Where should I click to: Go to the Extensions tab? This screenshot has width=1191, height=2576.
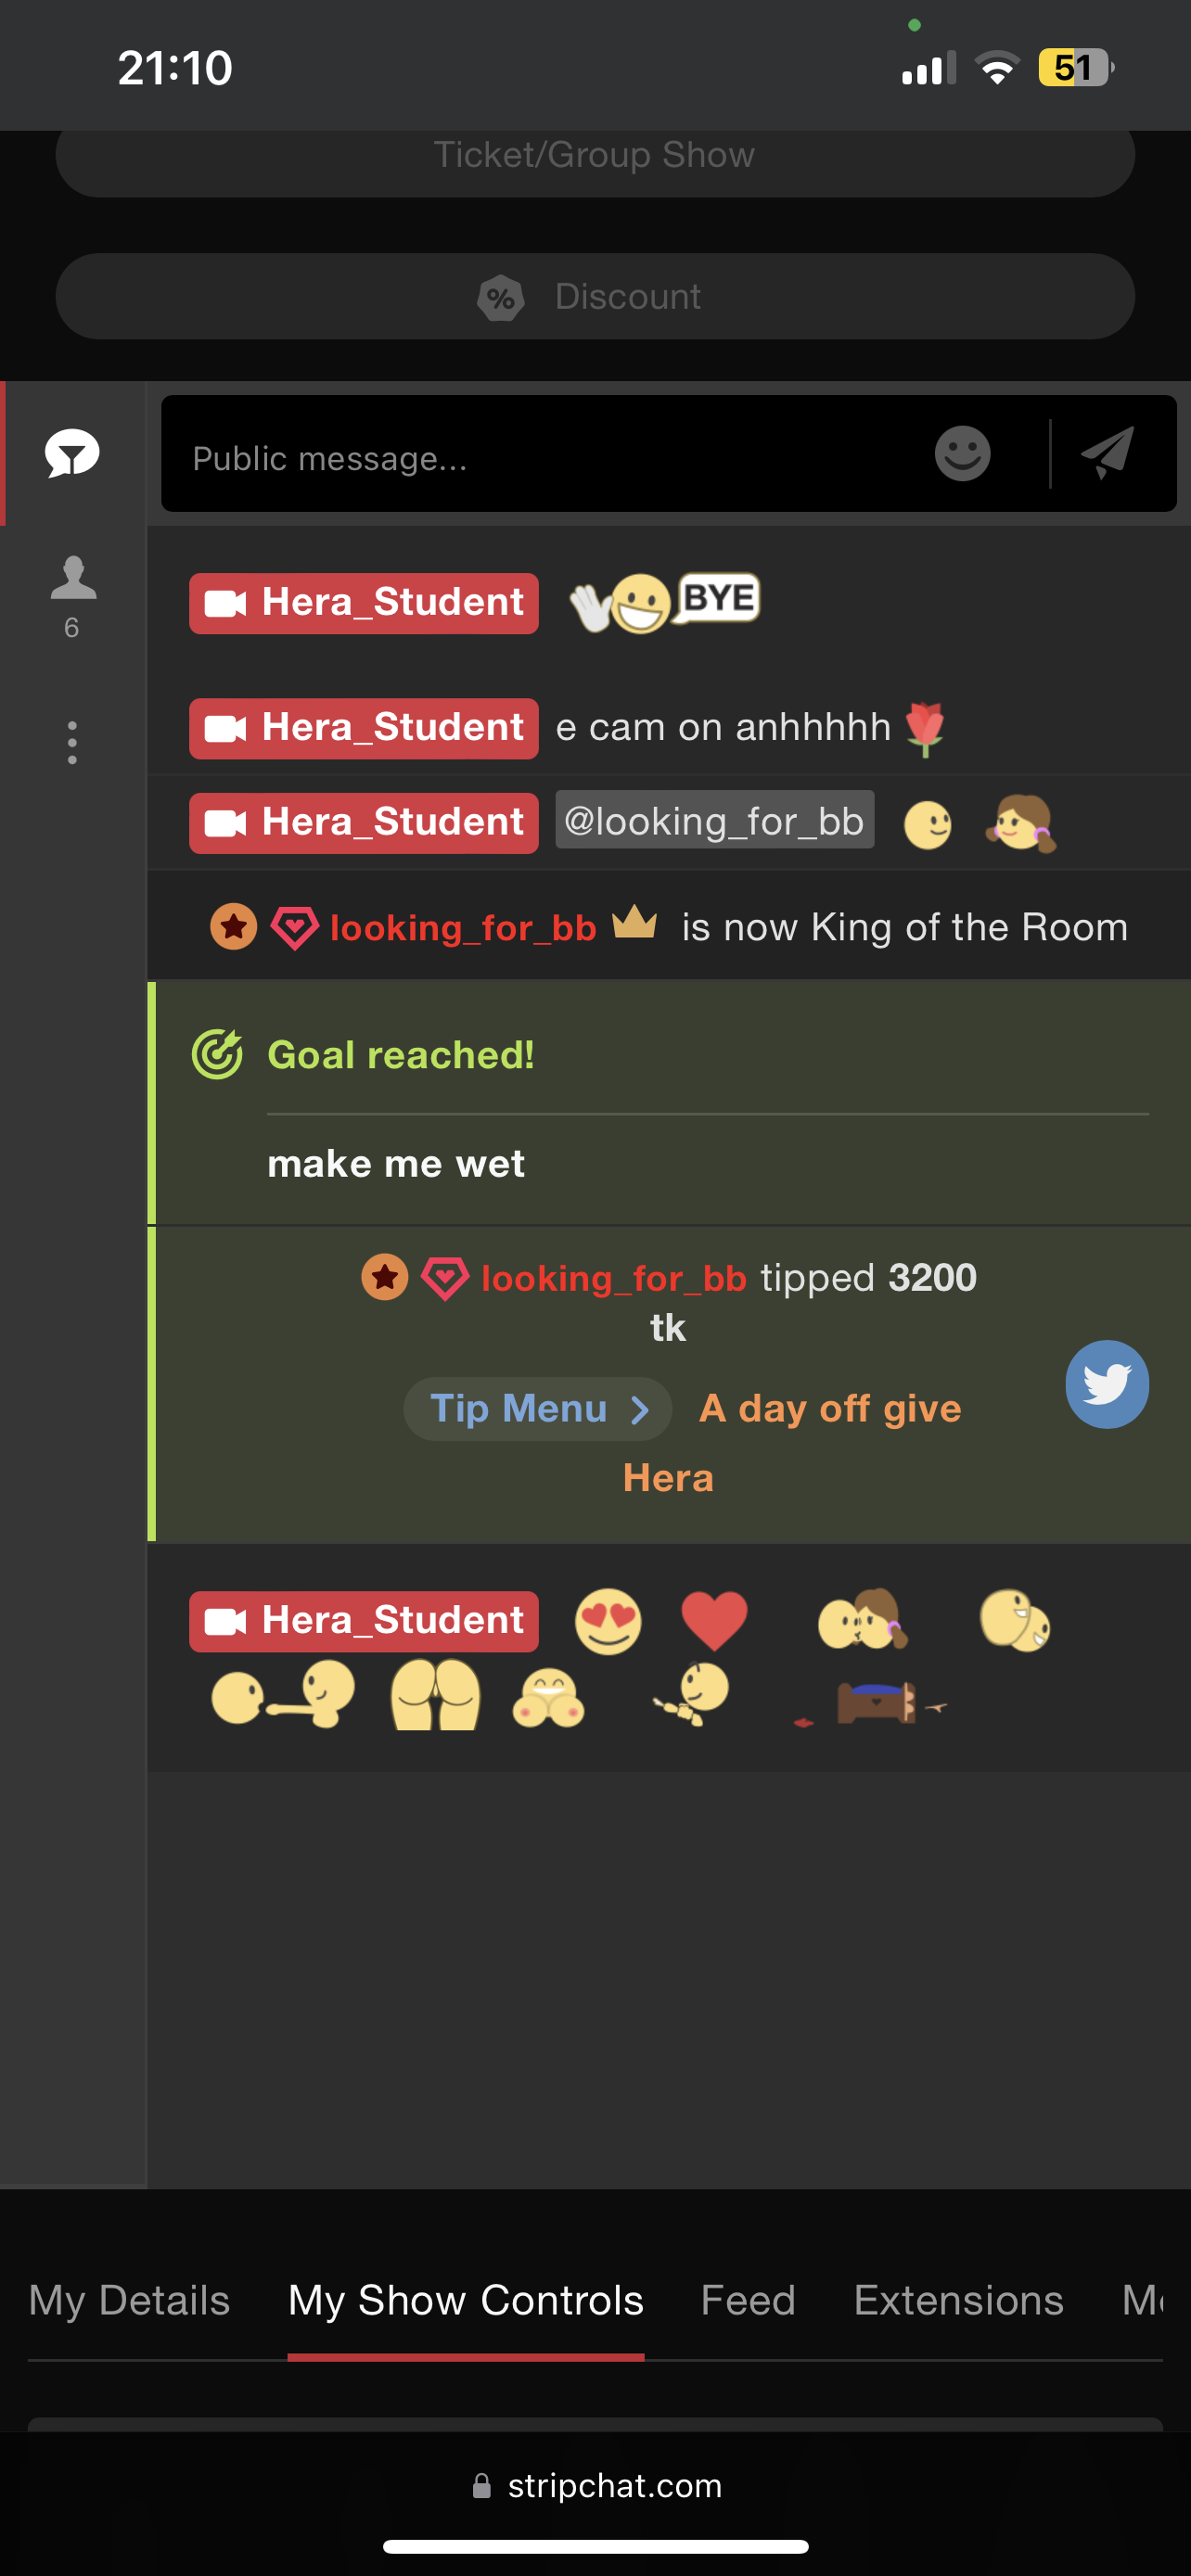pyautogui.click(x=958, y=2300)
